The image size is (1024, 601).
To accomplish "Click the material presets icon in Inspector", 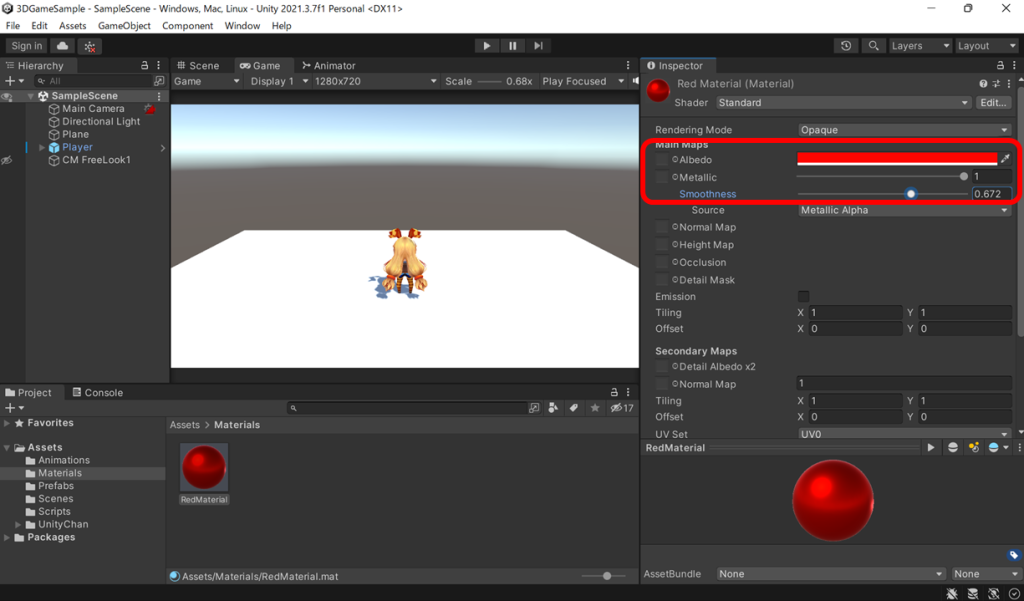I will pos(995,83).
